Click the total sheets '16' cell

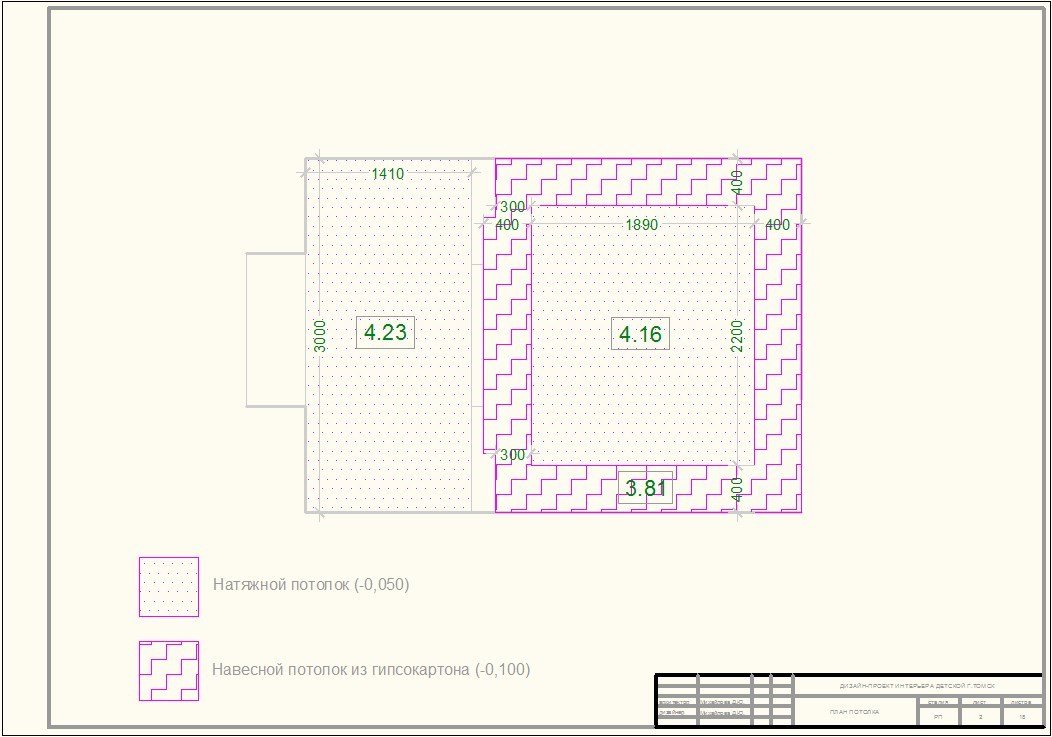[x=1021, y=717]
